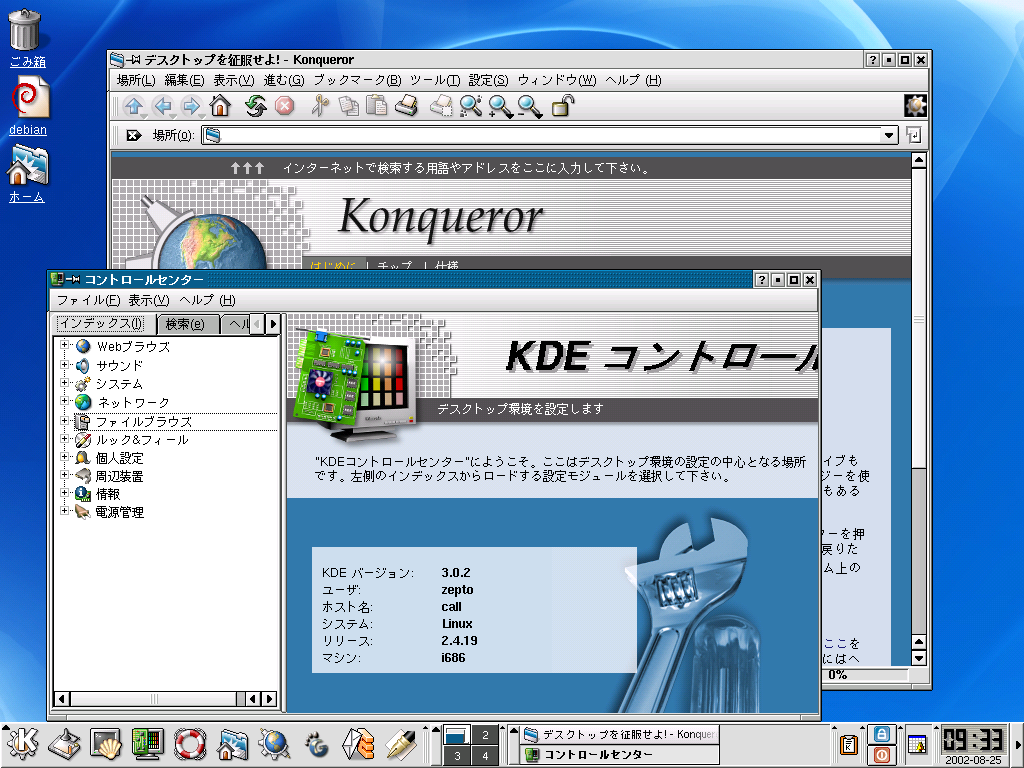Open the ファイル(F) menu in Control Center

(x=88, y=300)
